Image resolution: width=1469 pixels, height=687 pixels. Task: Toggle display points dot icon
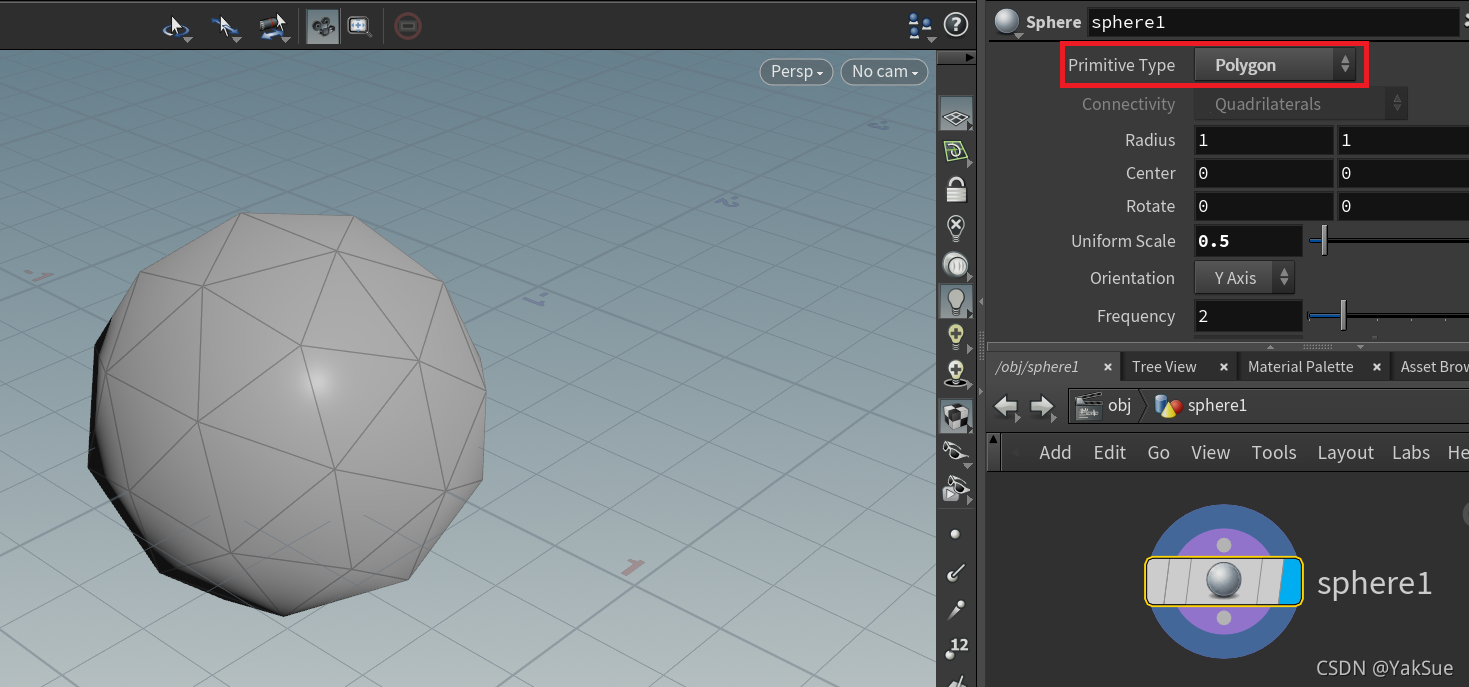(955, 535)
